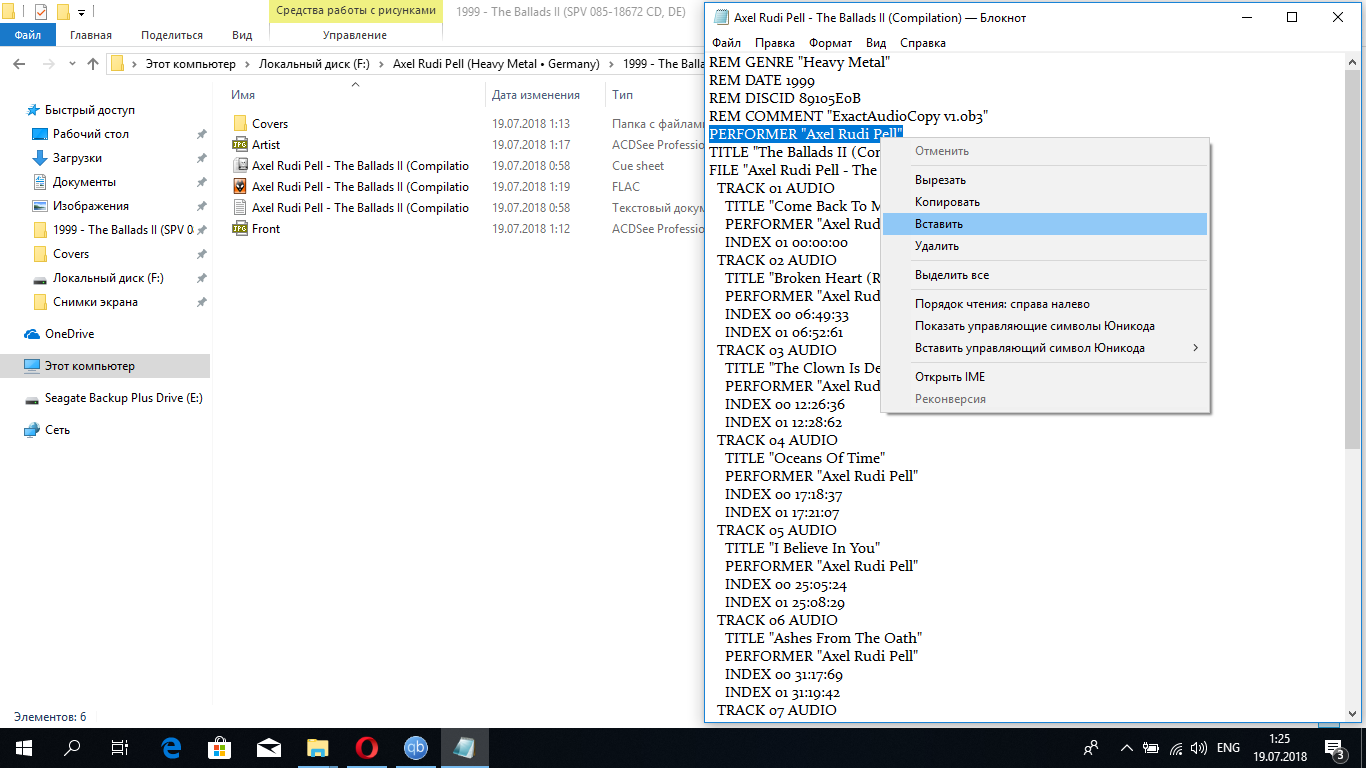1366x768 pixels.
Task: Open Task View on the taskbar
Action: coord(120,748)
